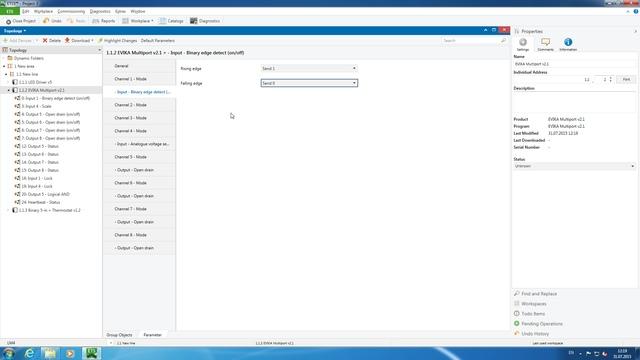Image resolution: width=640 pixels, height=360 pixels.
Task: Click the Name field in Properties
Action: [x=574, y=64]
